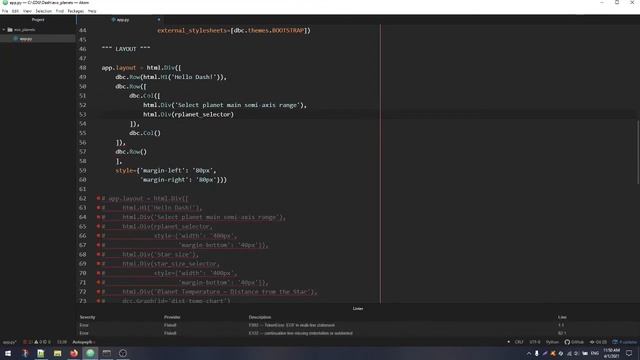
Task: Select app.py in the tree view
Action: [26, 39]
